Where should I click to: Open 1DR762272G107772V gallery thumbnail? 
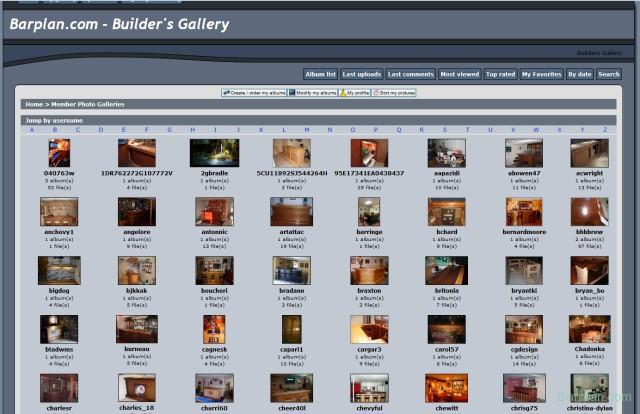137,153
